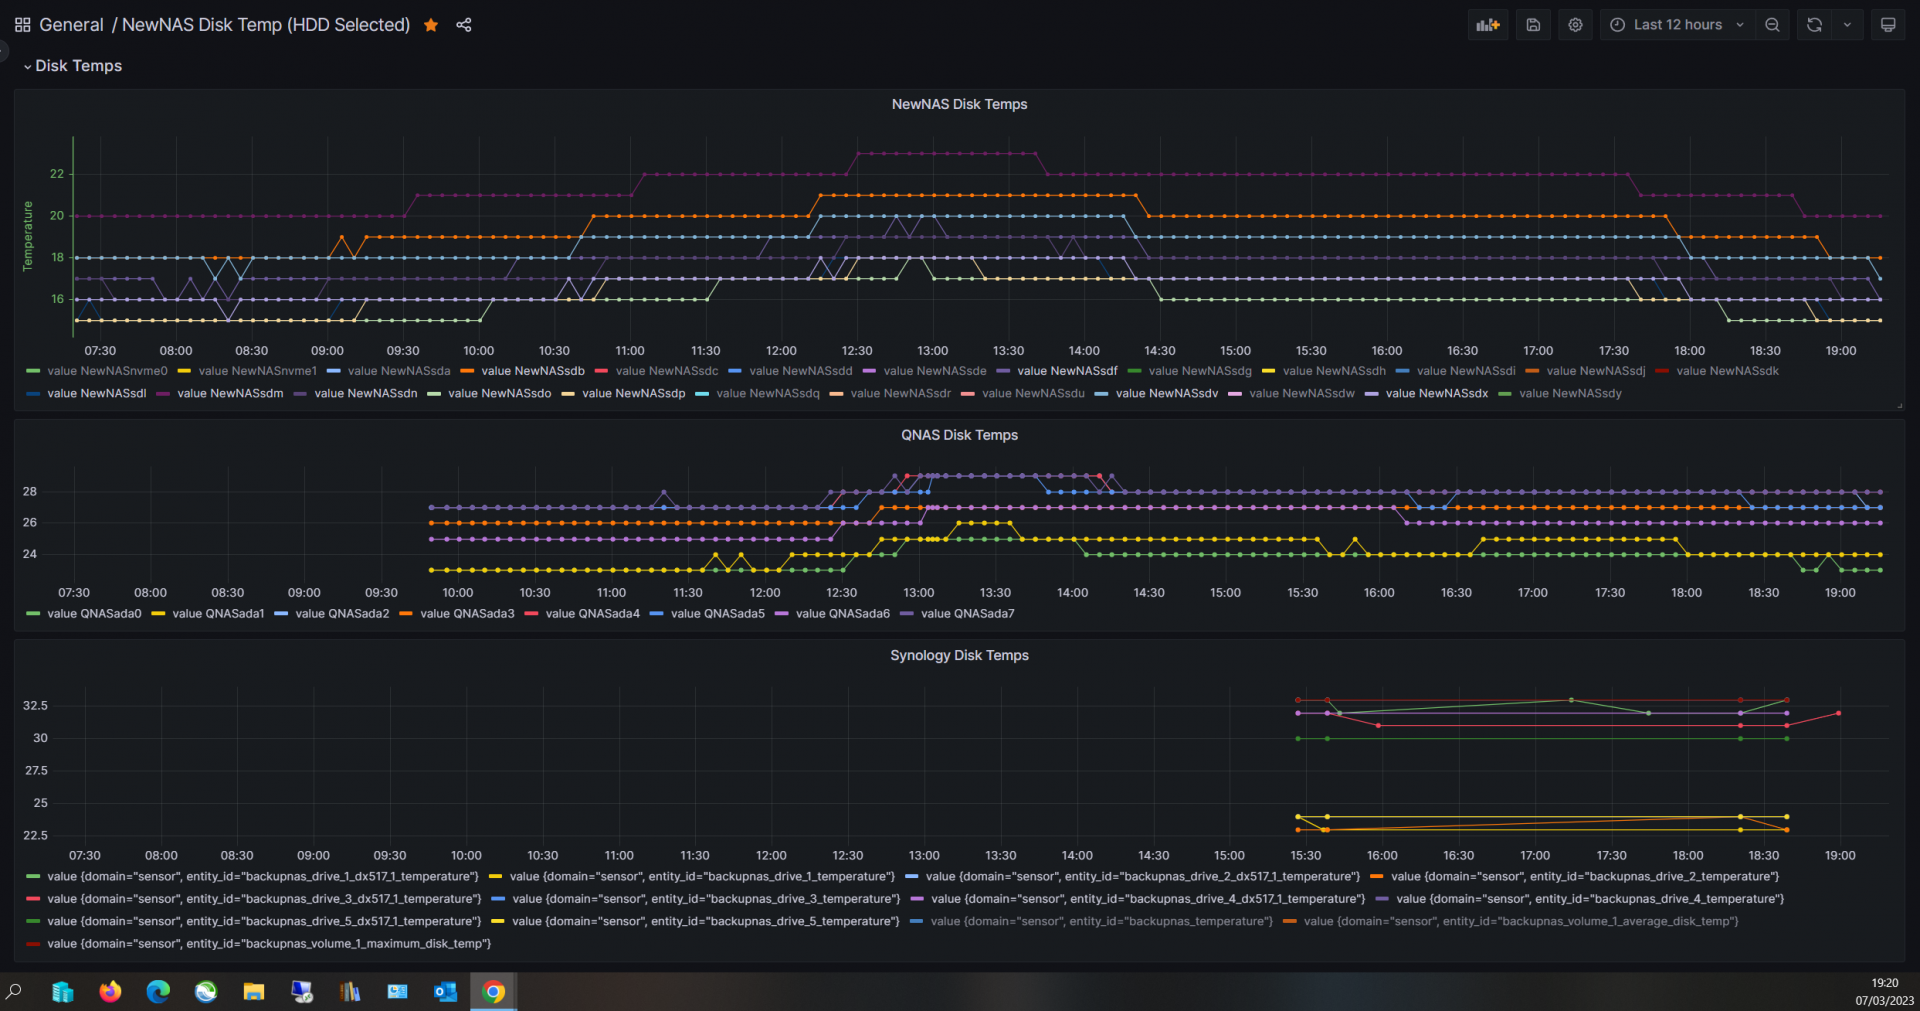Click the backupnas_volume_1_average_disk_temp legend label
1920x1011 pixels.
1521,922
